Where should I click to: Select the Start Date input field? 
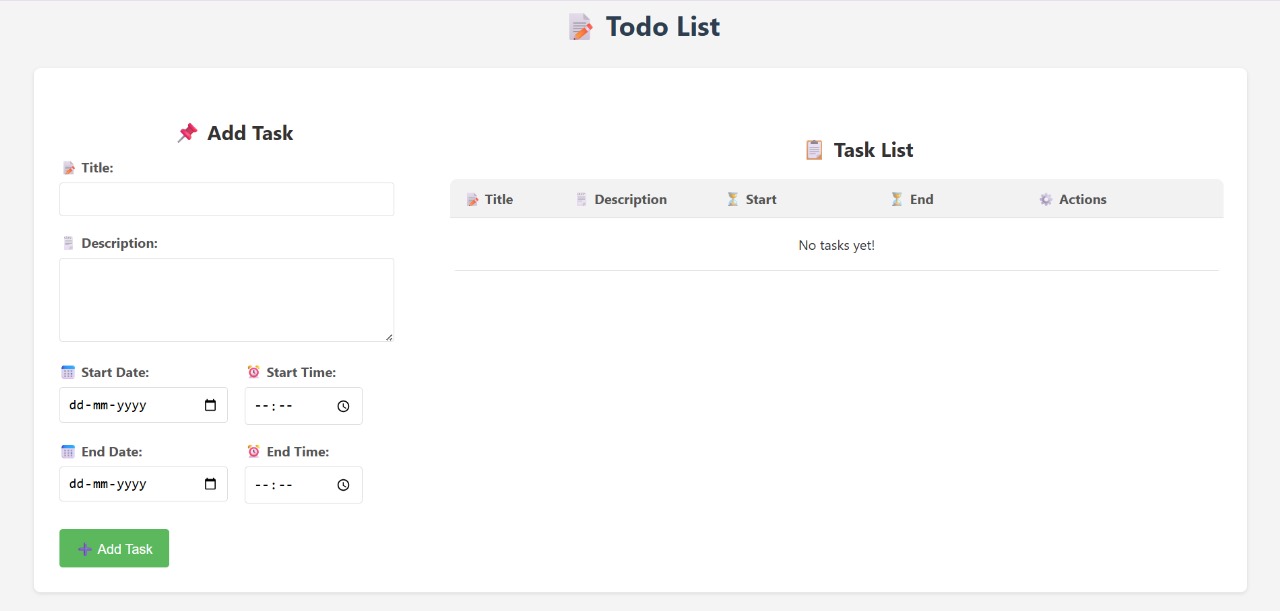143,406
